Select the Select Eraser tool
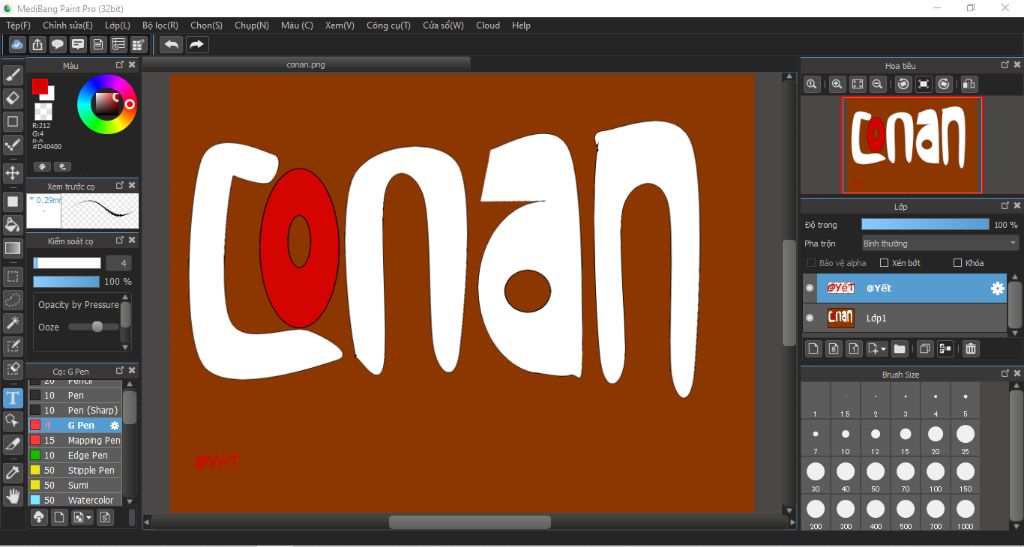The height and width of the screenshot is (547, 1024). (x=12, y=369)
